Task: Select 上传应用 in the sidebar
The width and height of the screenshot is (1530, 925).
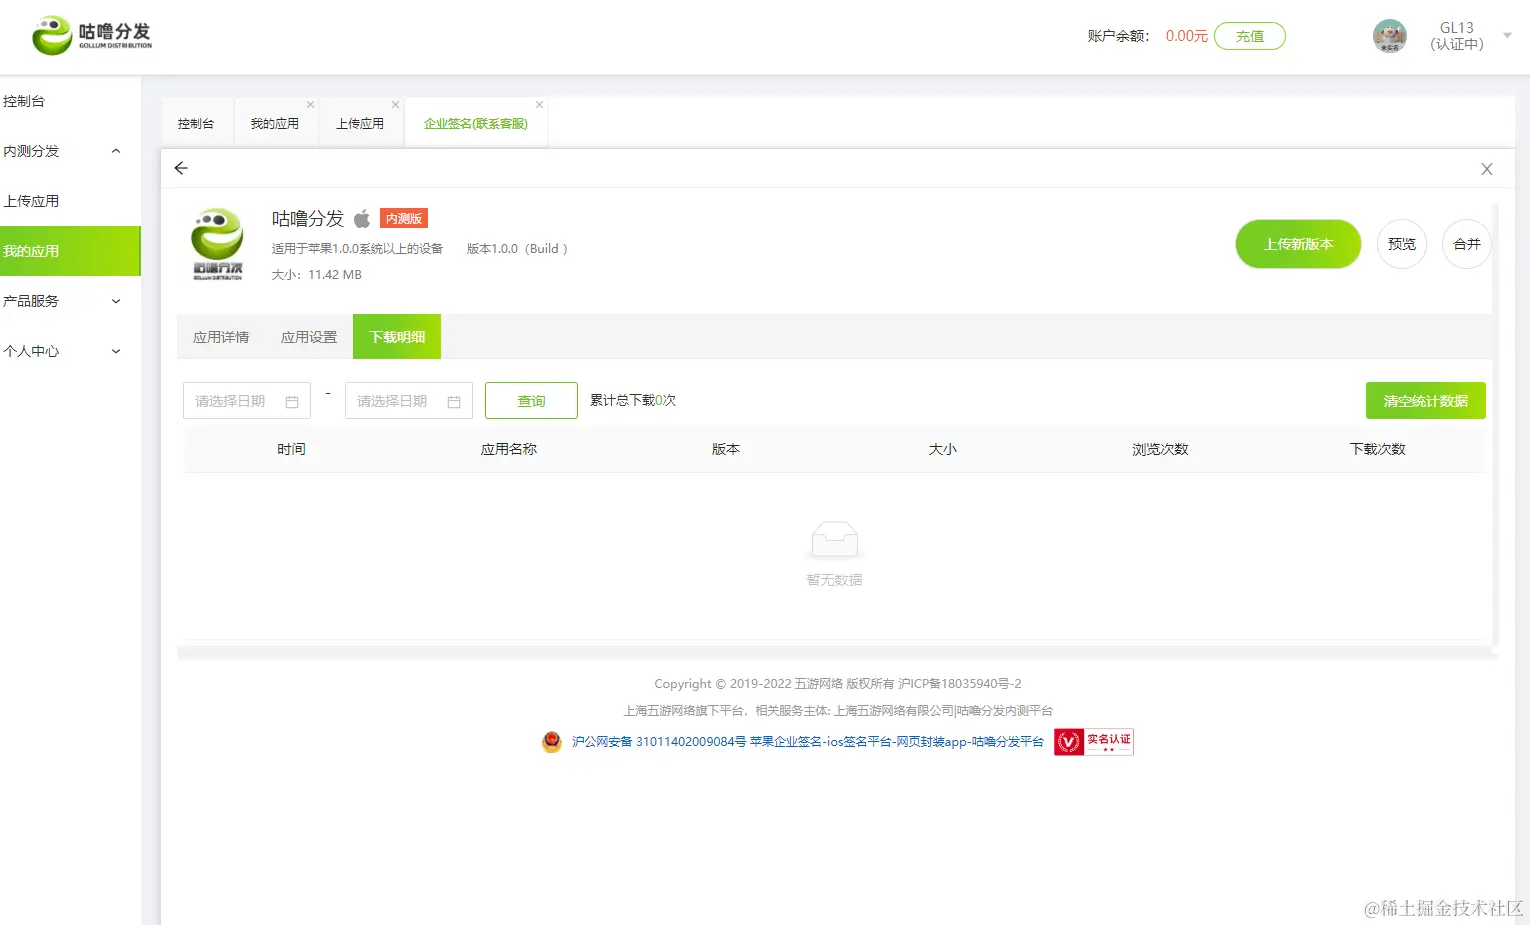Action: [x=70, y=201]
